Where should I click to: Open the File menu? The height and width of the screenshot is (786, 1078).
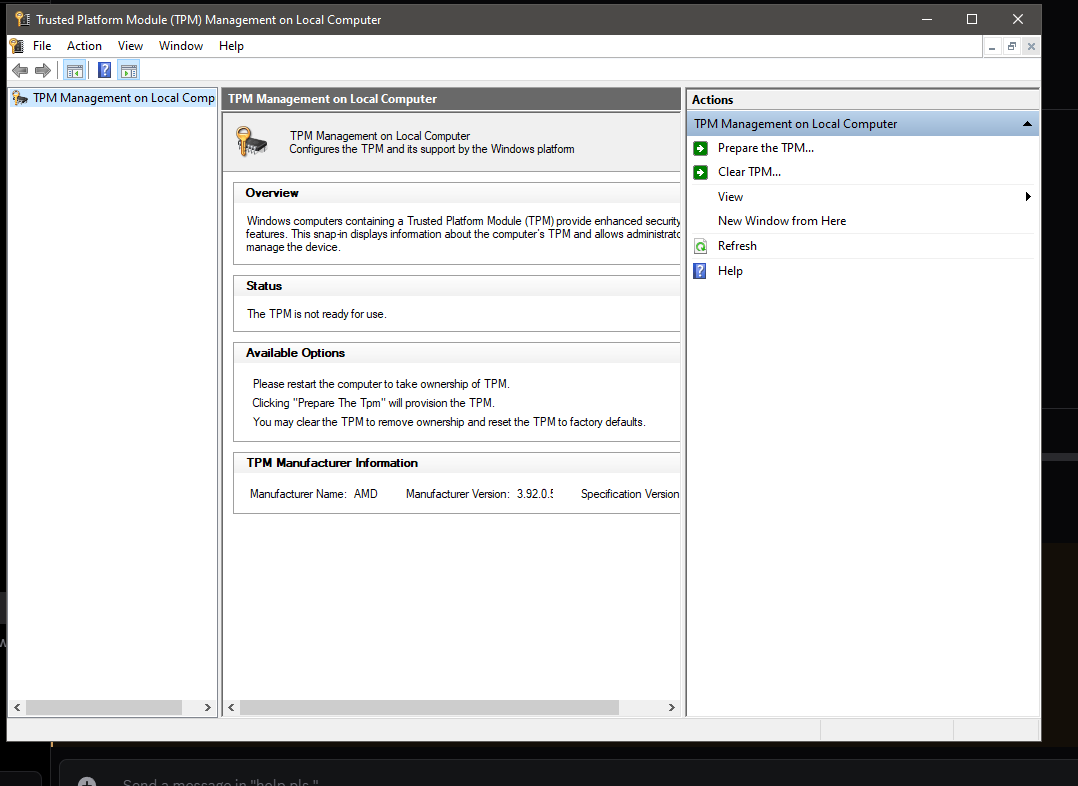tap(42, 46)
